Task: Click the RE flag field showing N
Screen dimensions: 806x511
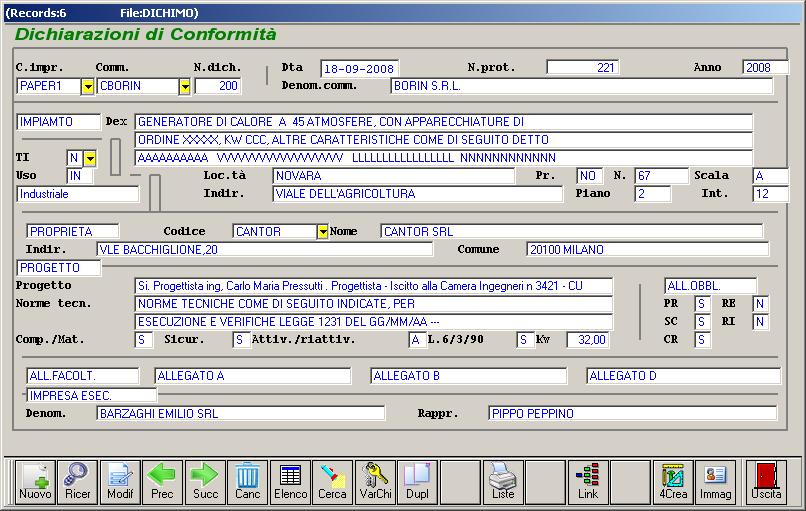Action: pos(761,304)
